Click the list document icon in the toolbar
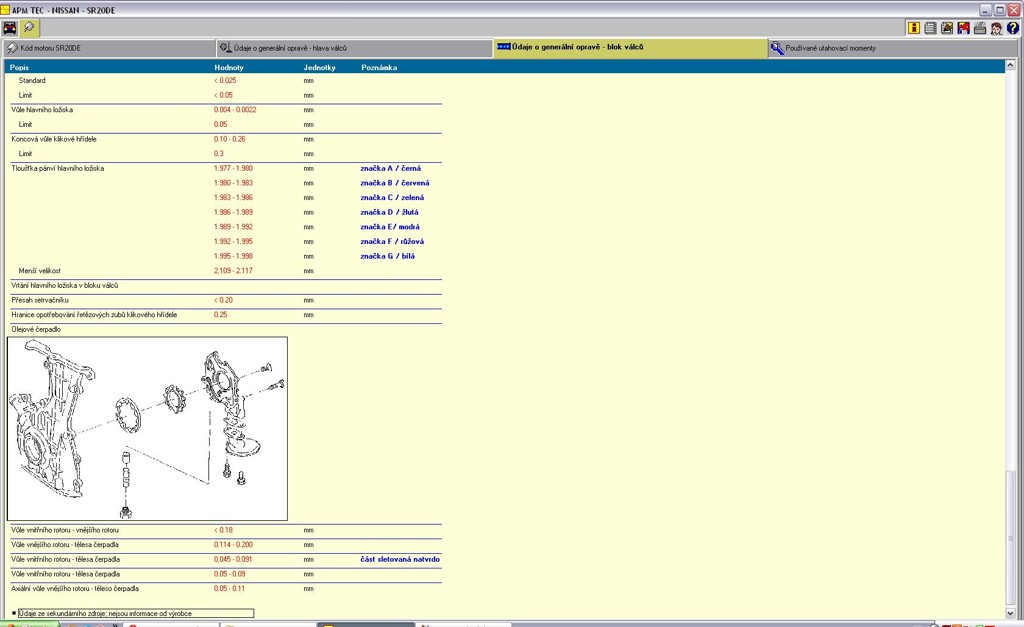 click(930, 28)
